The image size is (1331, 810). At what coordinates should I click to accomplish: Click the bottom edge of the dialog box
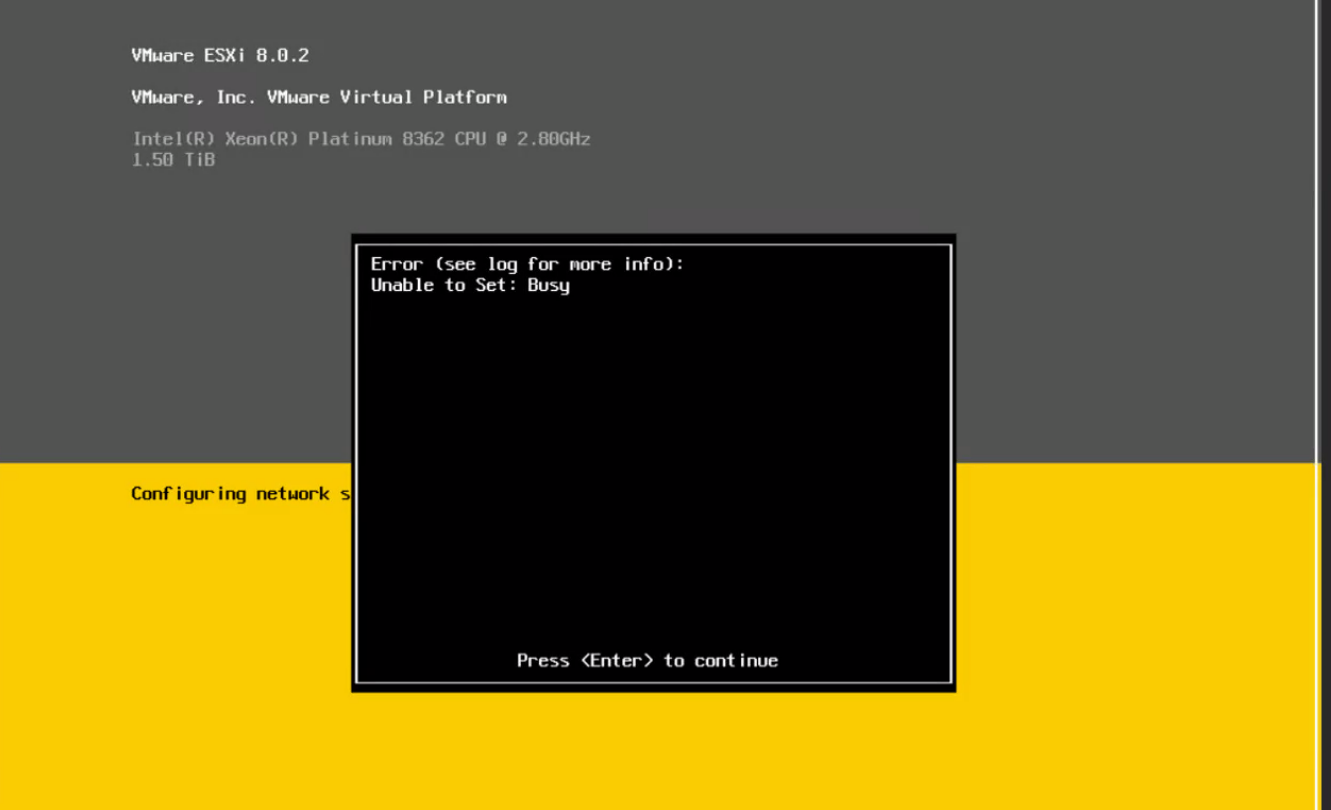[650, 688]
